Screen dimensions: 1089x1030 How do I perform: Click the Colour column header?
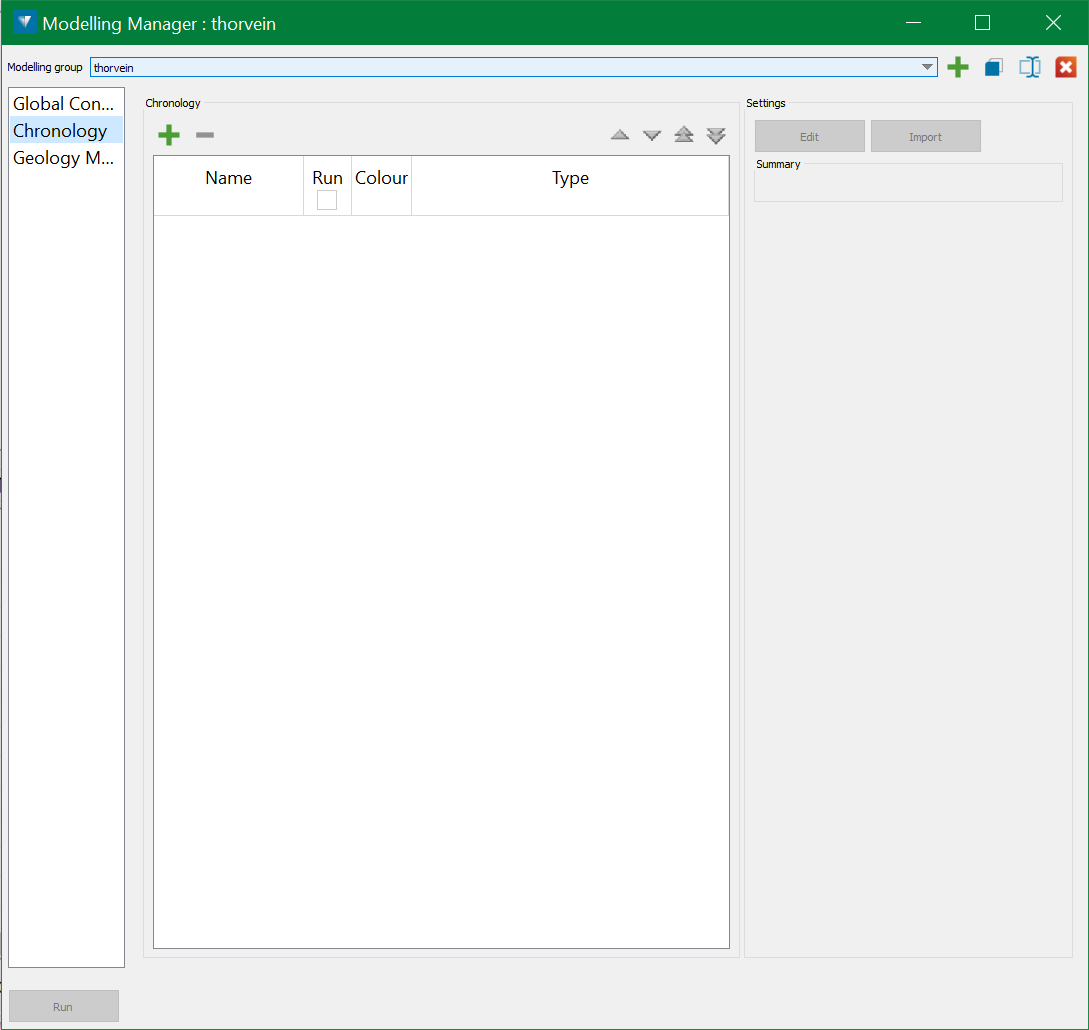(x=381, y=179)
